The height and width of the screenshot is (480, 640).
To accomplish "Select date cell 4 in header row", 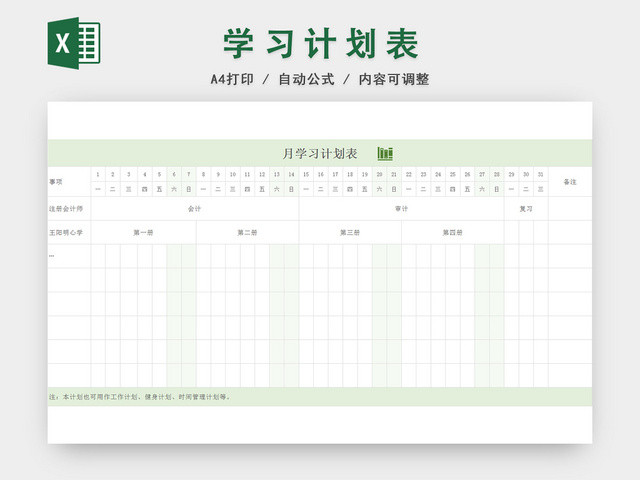I will click(x=144, y=174).
